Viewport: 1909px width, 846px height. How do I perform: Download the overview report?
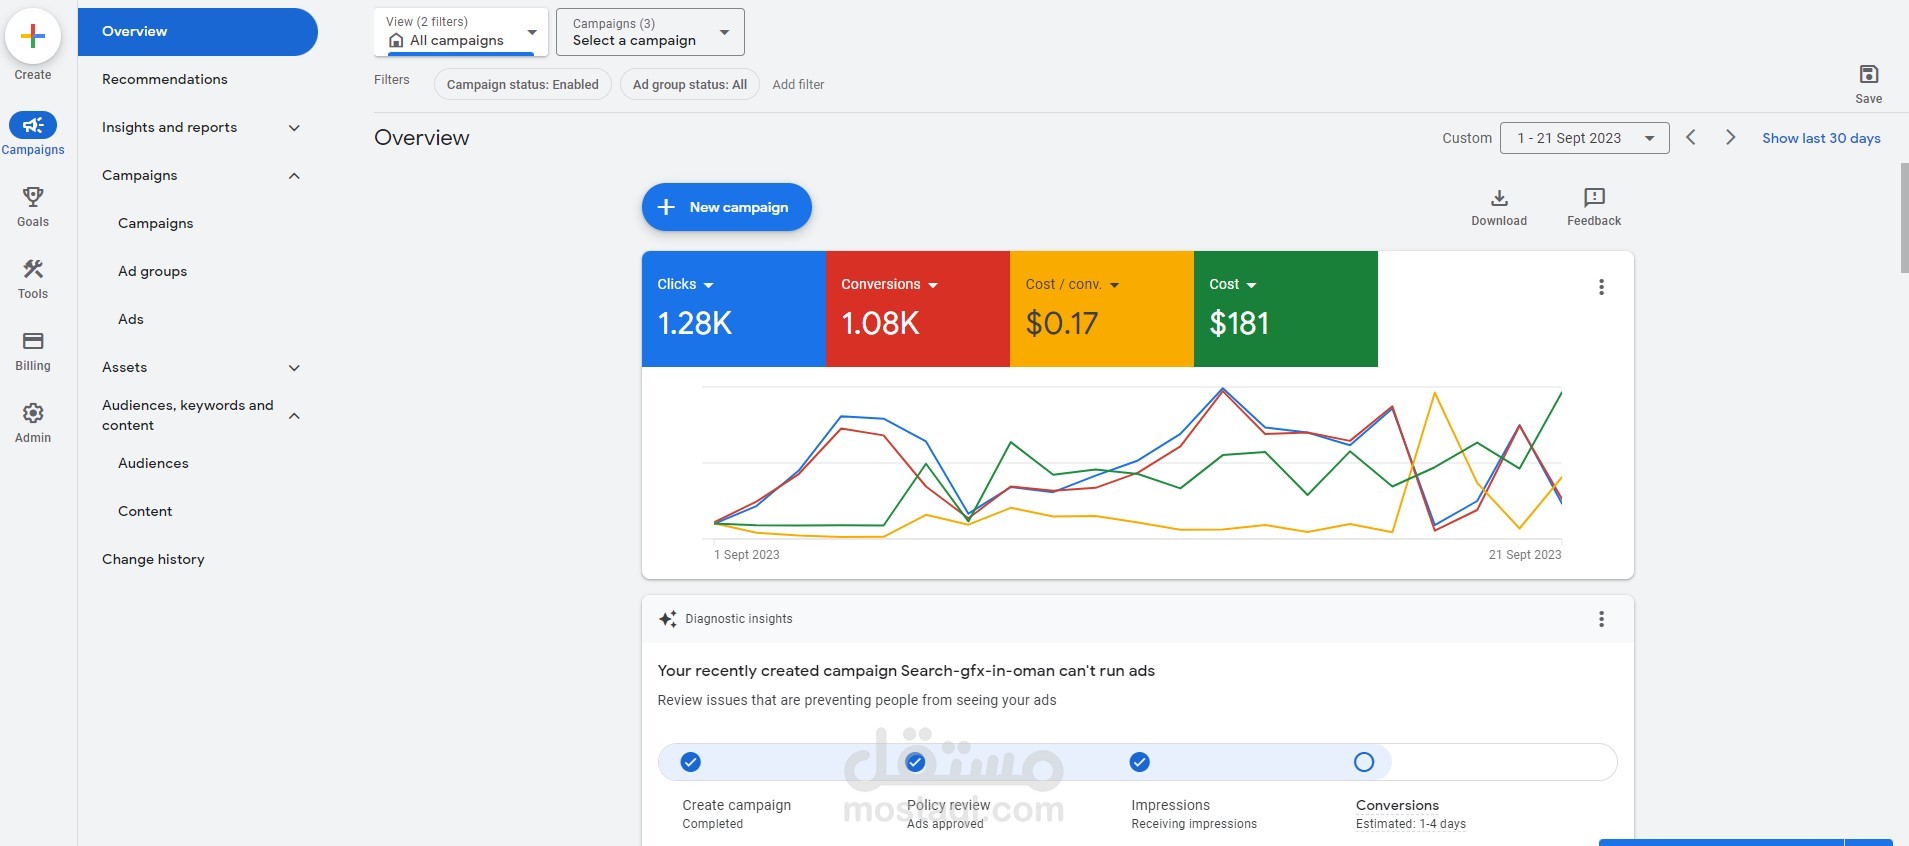pos(1498,198)
